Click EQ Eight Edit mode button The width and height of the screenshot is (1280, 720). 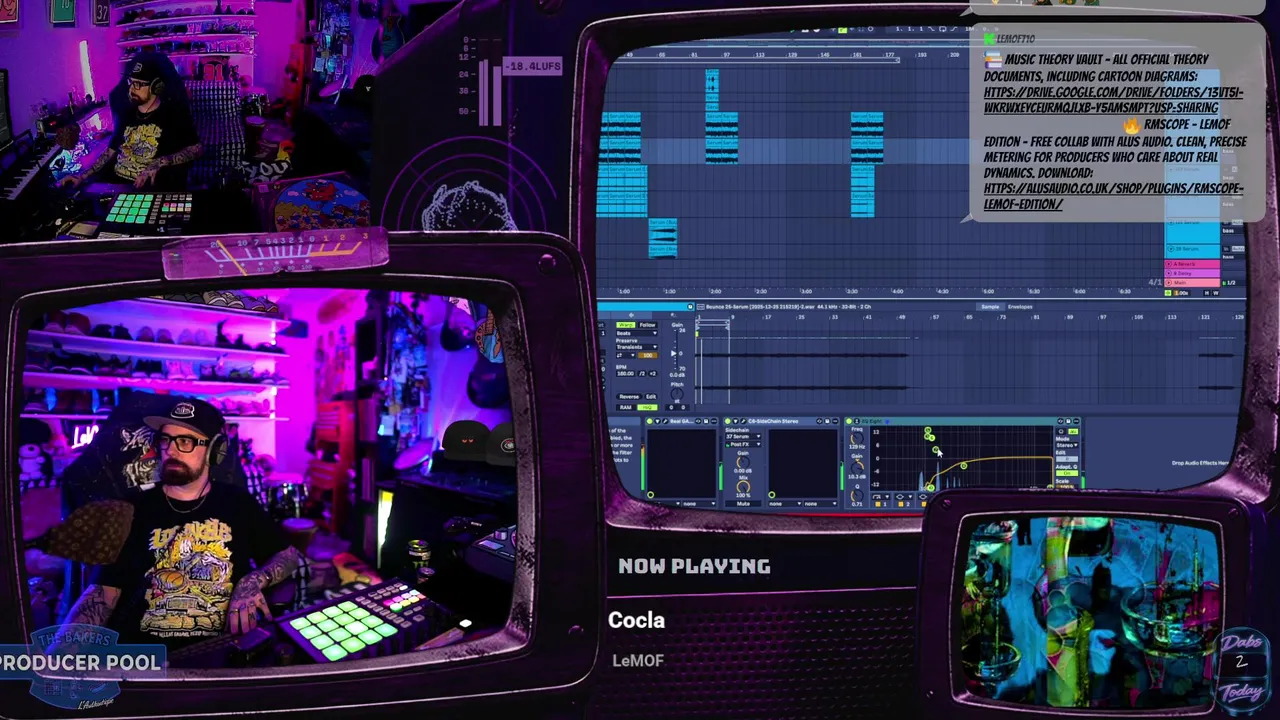click(x=1067, y=459)
